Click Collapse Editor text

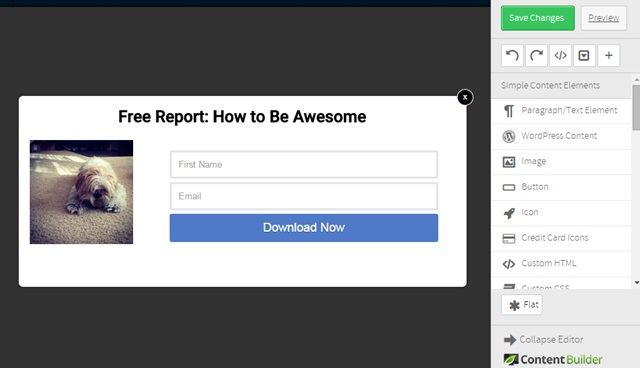click(x=551, y=339)
